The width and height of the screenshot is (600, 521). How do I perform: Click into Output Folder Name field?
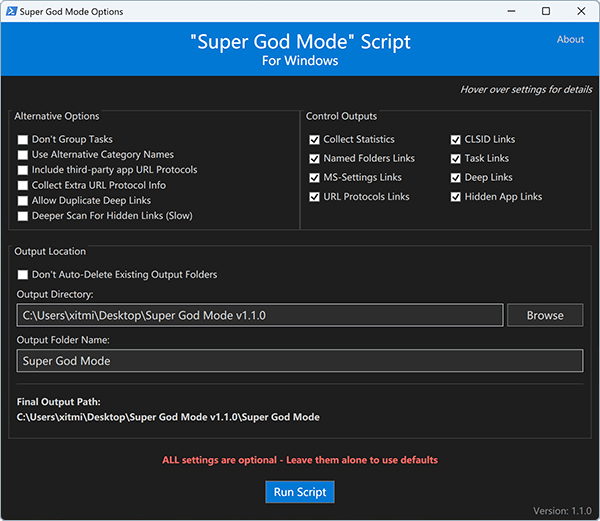pos(300,361)
